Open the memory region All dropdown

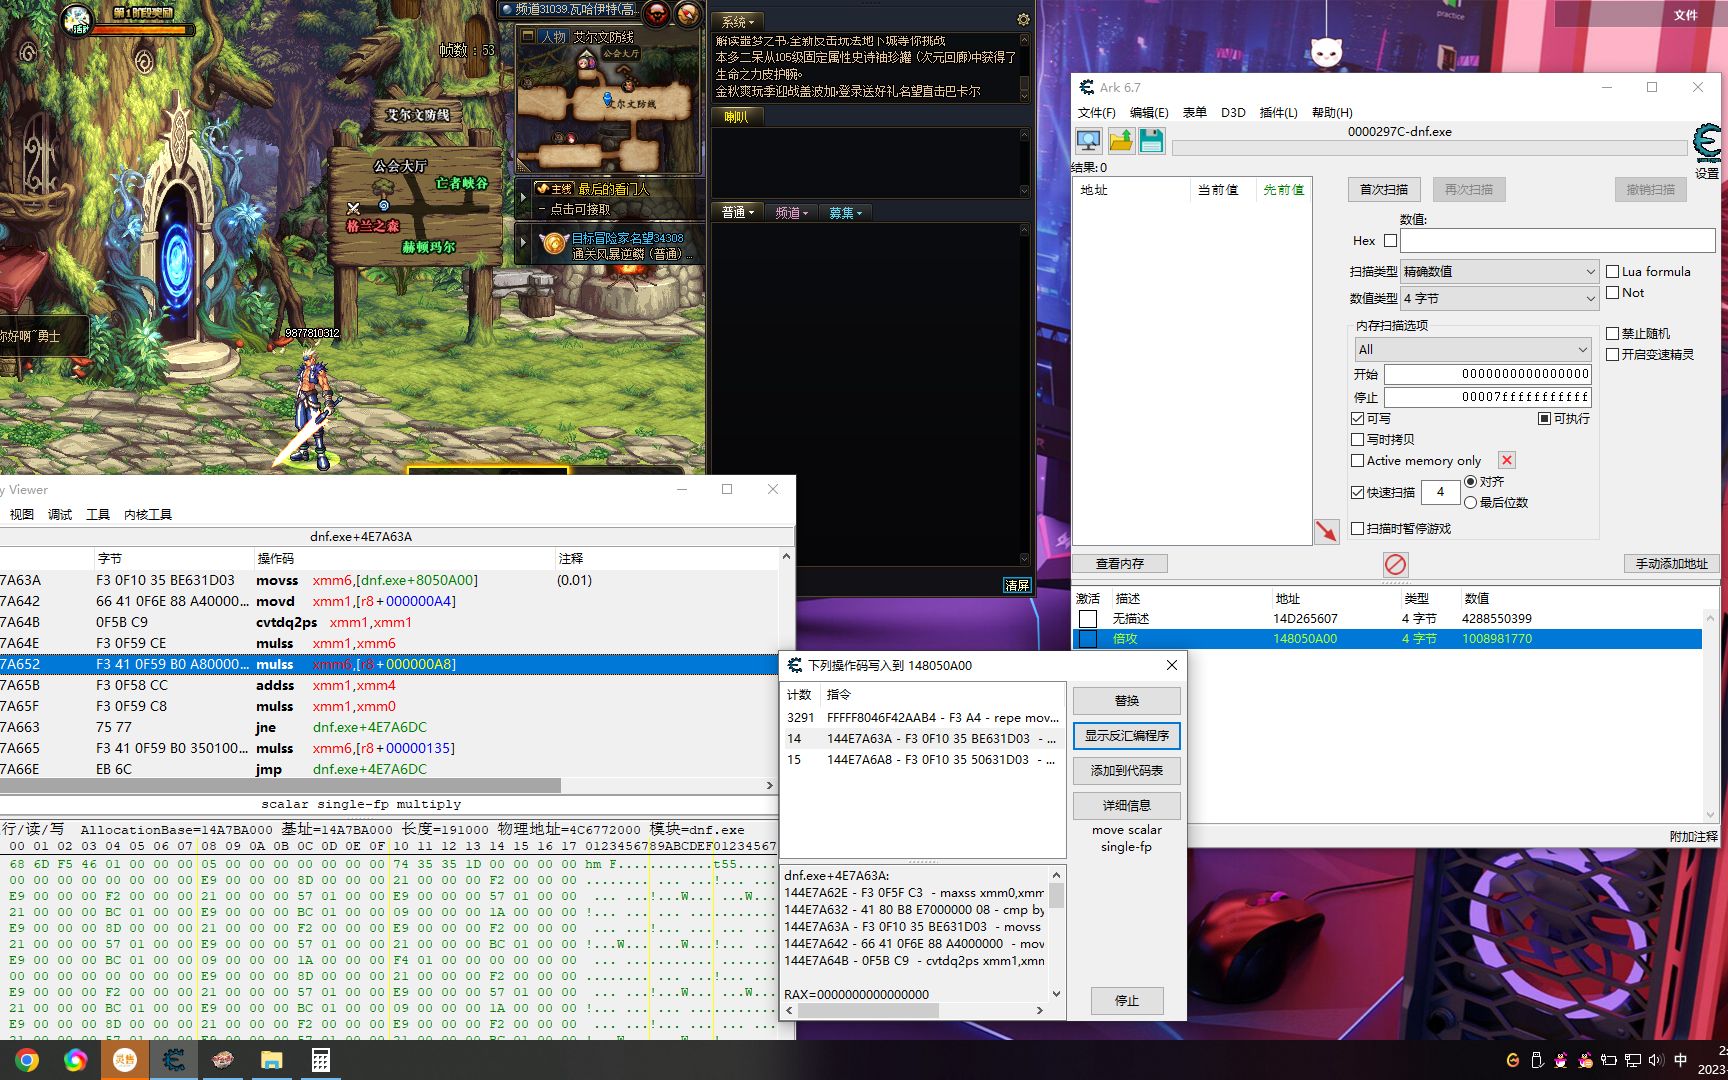coord(1473,349)
